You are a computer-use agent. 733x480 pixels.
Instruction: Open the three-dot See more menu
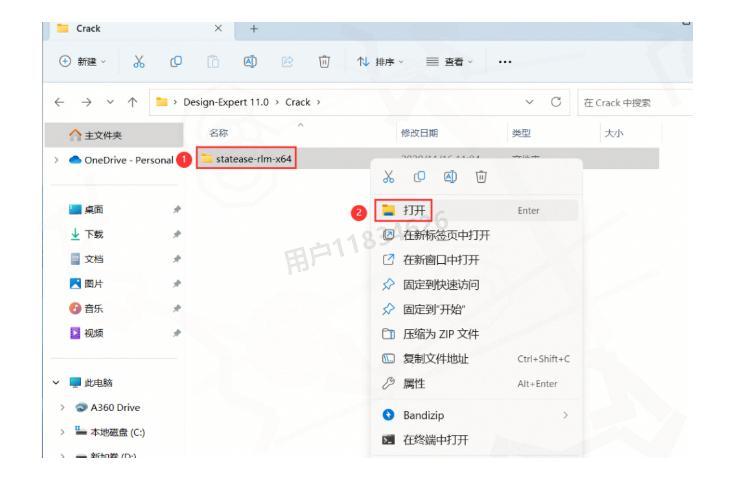[x=505, y=62]
